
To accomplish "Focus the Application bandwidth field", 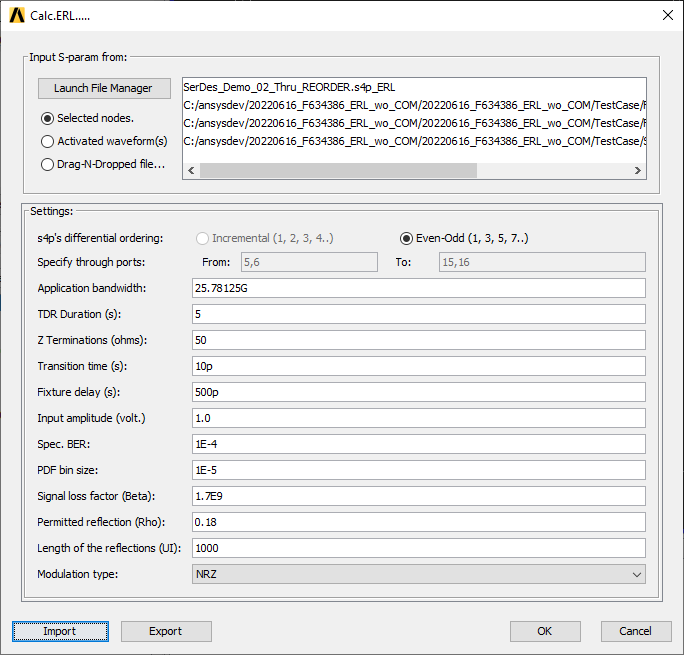I will (419, 288).
